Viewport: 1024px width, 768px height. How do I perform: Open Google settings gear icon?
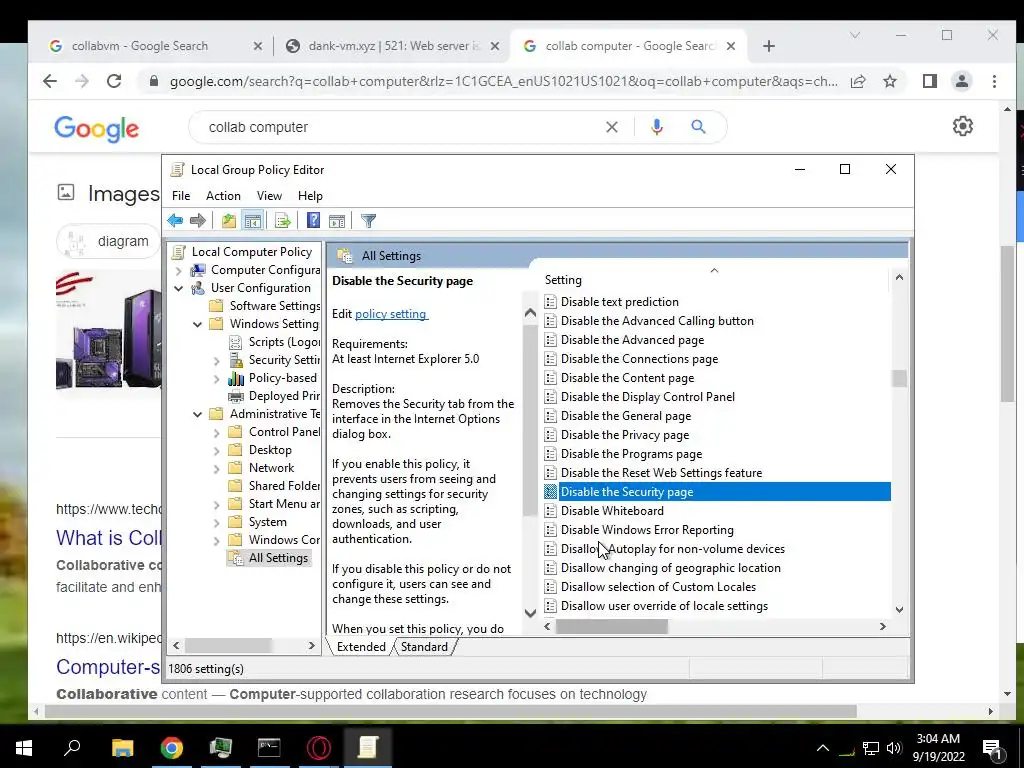point(963,126)
